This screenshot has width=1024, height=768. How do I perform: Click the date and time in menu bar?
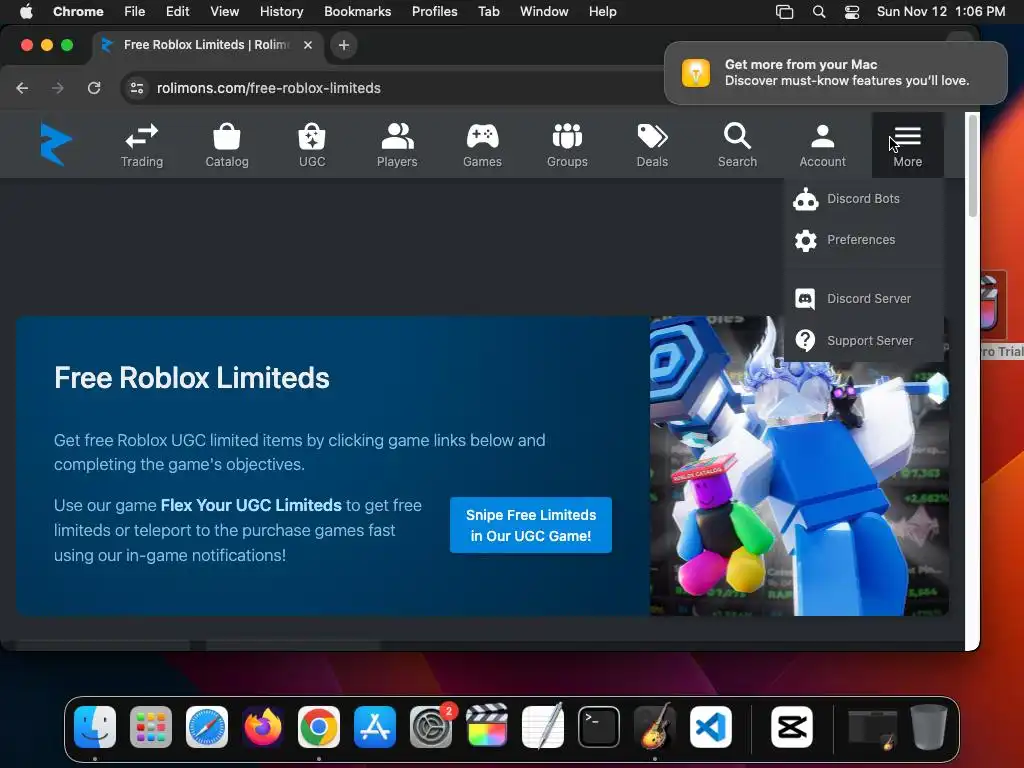[x=940, y=11]
